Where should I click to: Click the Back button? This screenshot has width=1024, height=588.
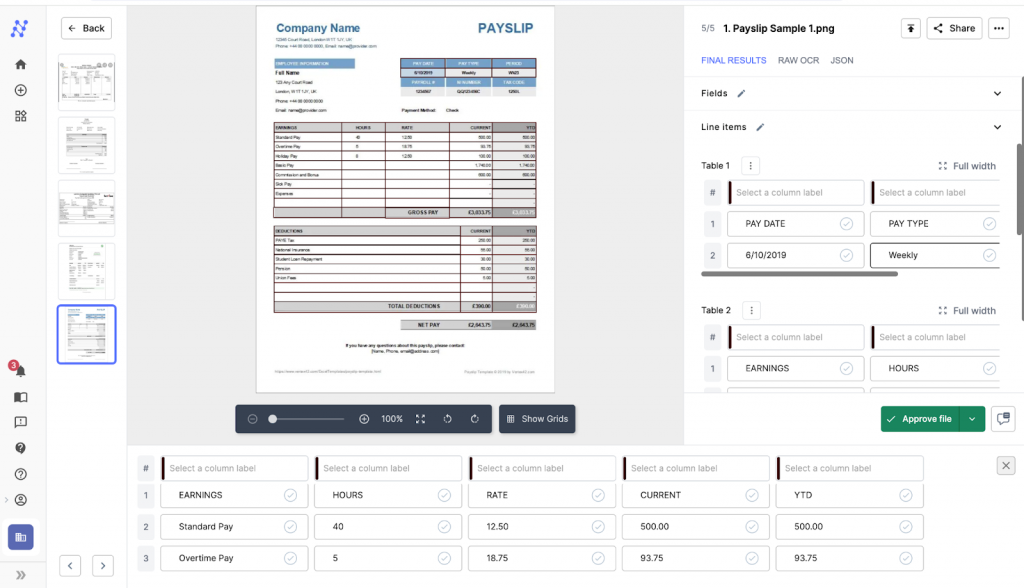[x=86, y=28]
